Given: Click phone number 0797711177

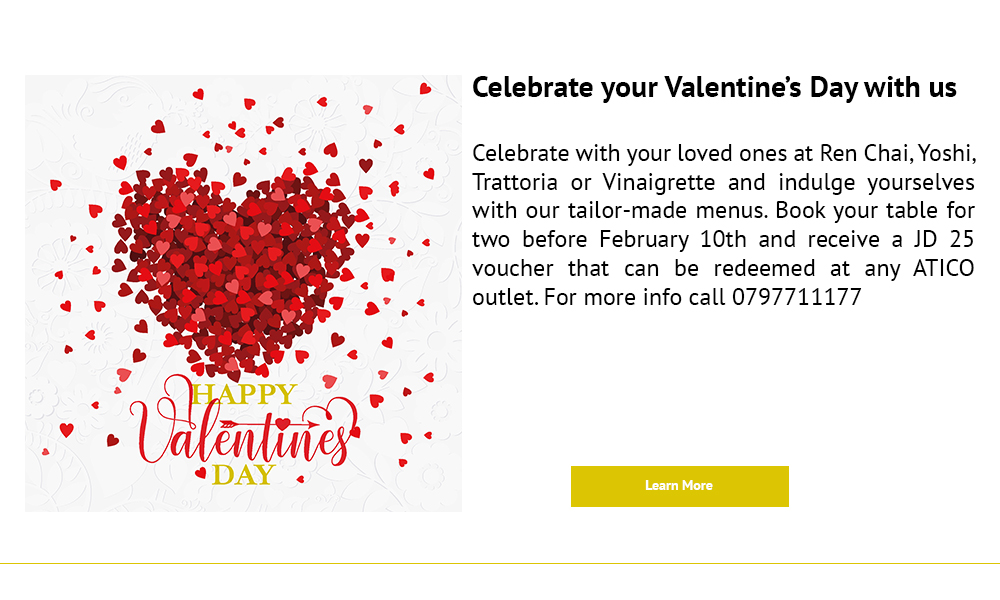Looking at the screenshot, I should [x=797, y=296].
